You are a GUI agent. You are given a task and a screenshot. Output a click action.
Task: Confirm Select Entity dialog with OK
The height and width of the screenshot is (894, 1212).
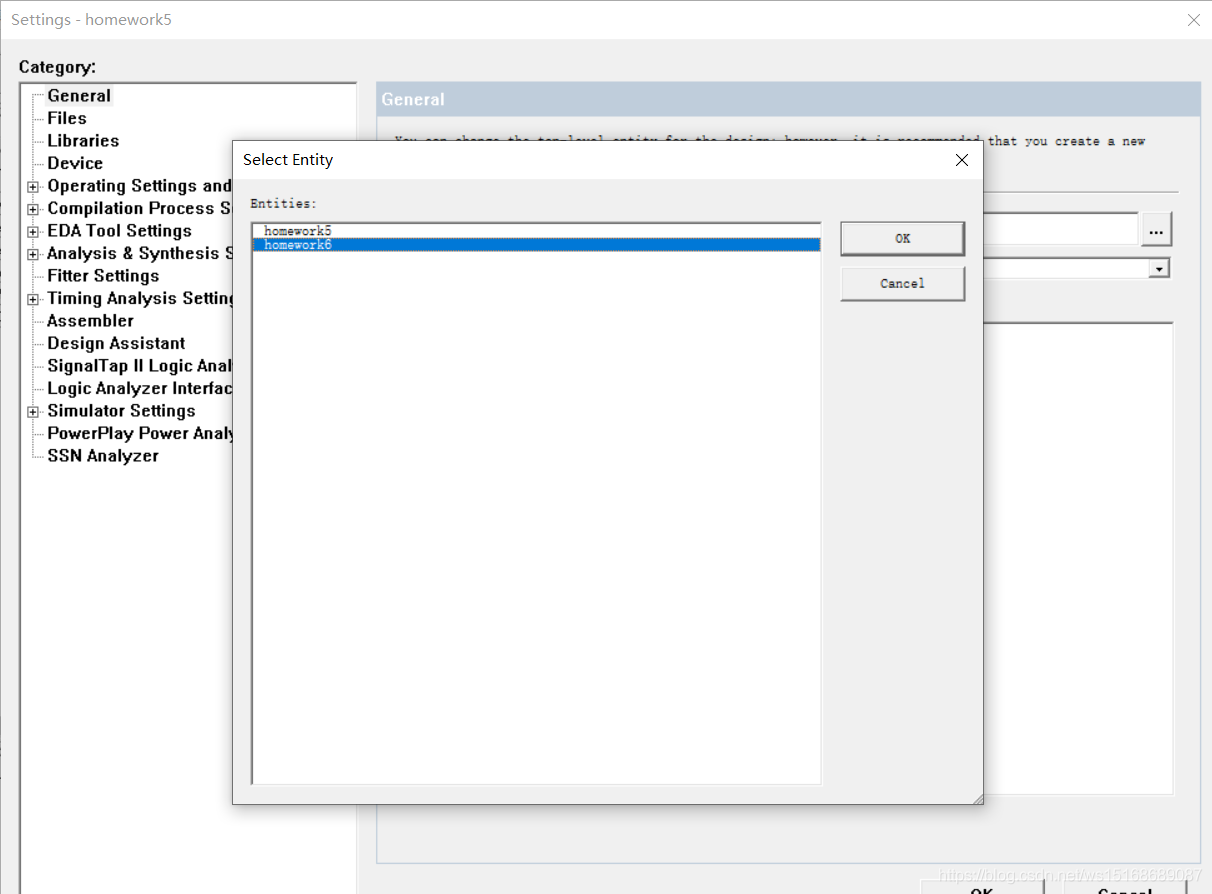[x=902, y=238]
